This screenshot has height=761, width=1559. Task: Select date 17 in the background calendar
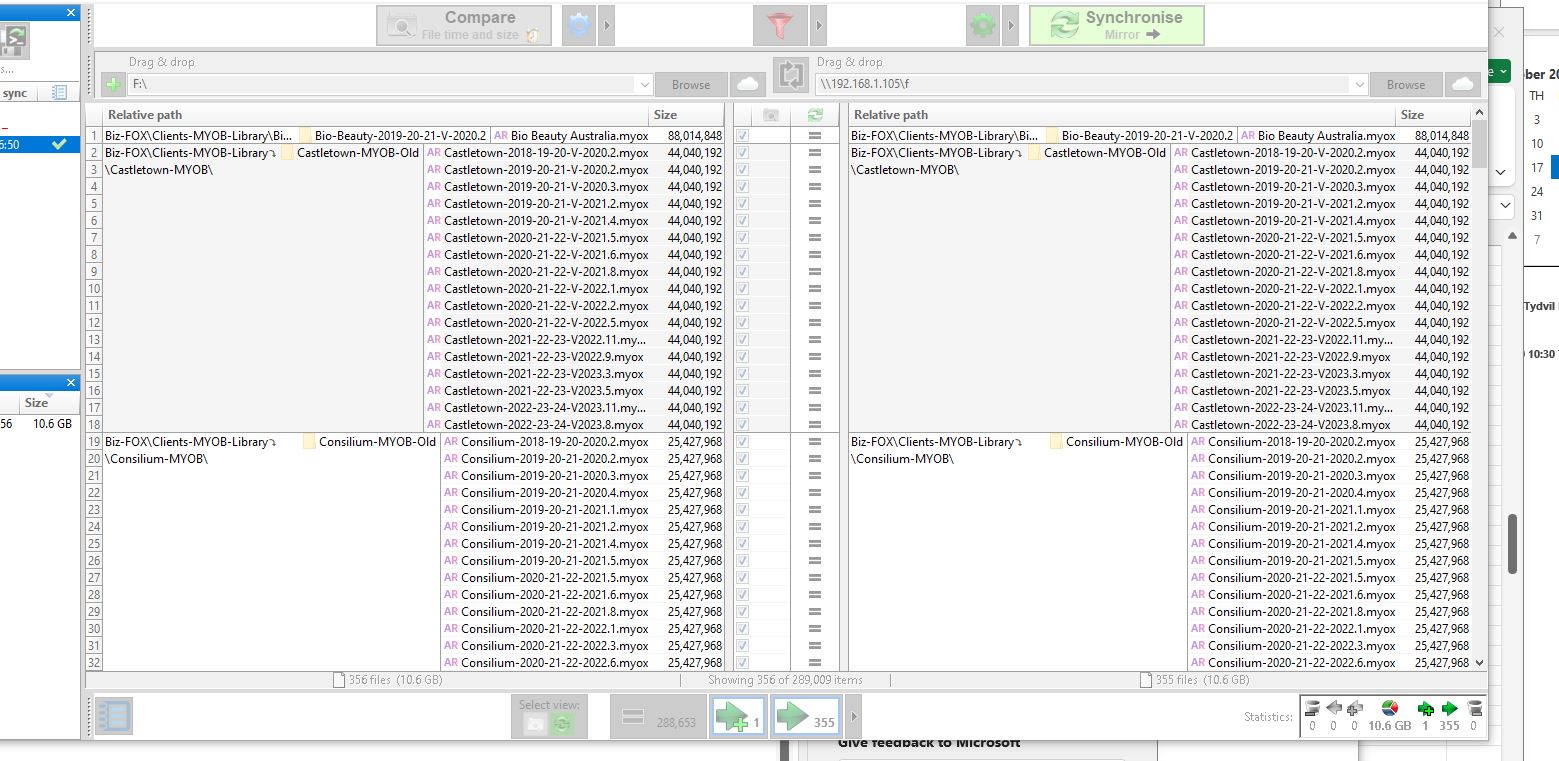(x=1537, y=168)
